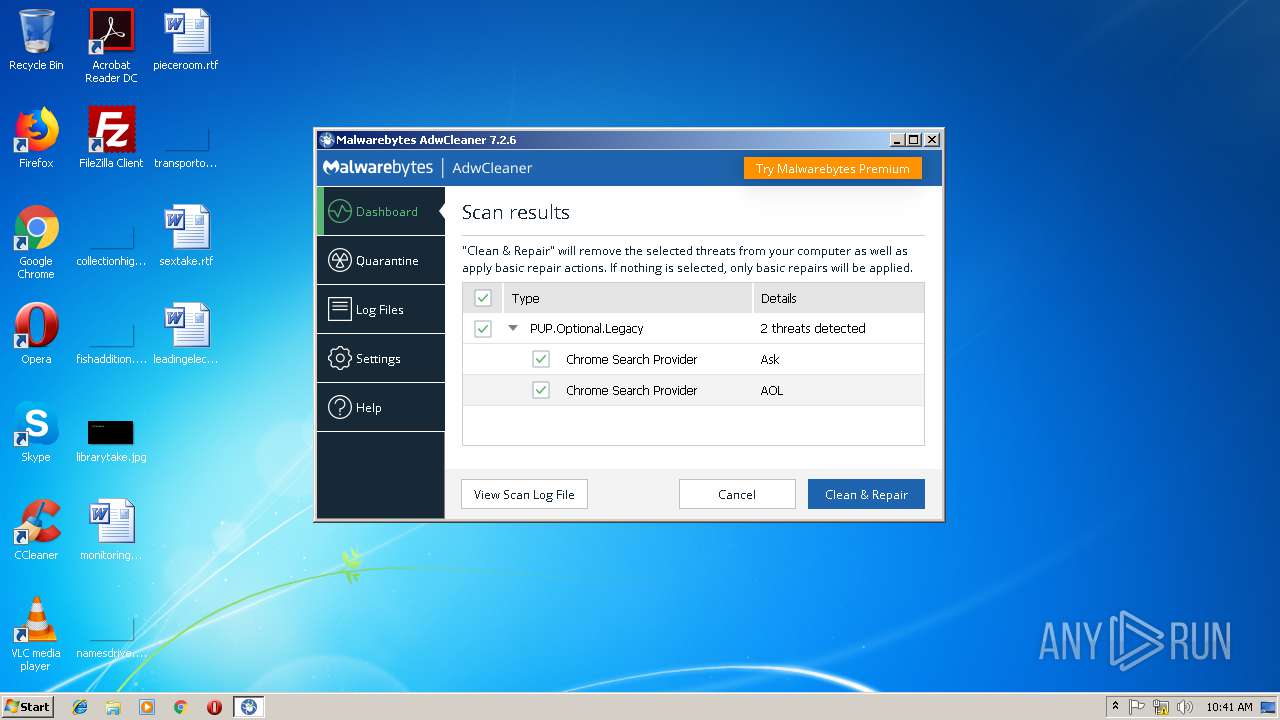
Task: Open CCleaner desktop shortcut
Action: coord(36,530)
